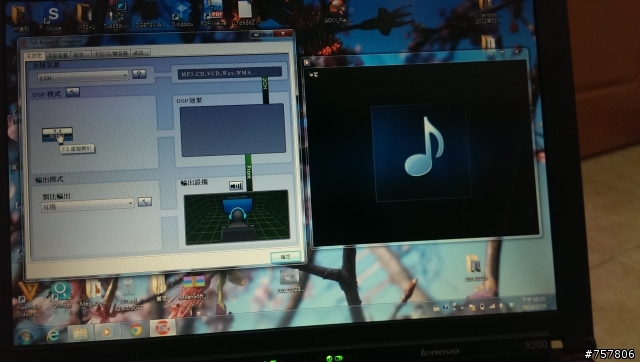Click the hammer tool button beside the 耳機 dropdown
This screenshot has height=362, width=640.
pyautogui.click(x=144, y=202)
